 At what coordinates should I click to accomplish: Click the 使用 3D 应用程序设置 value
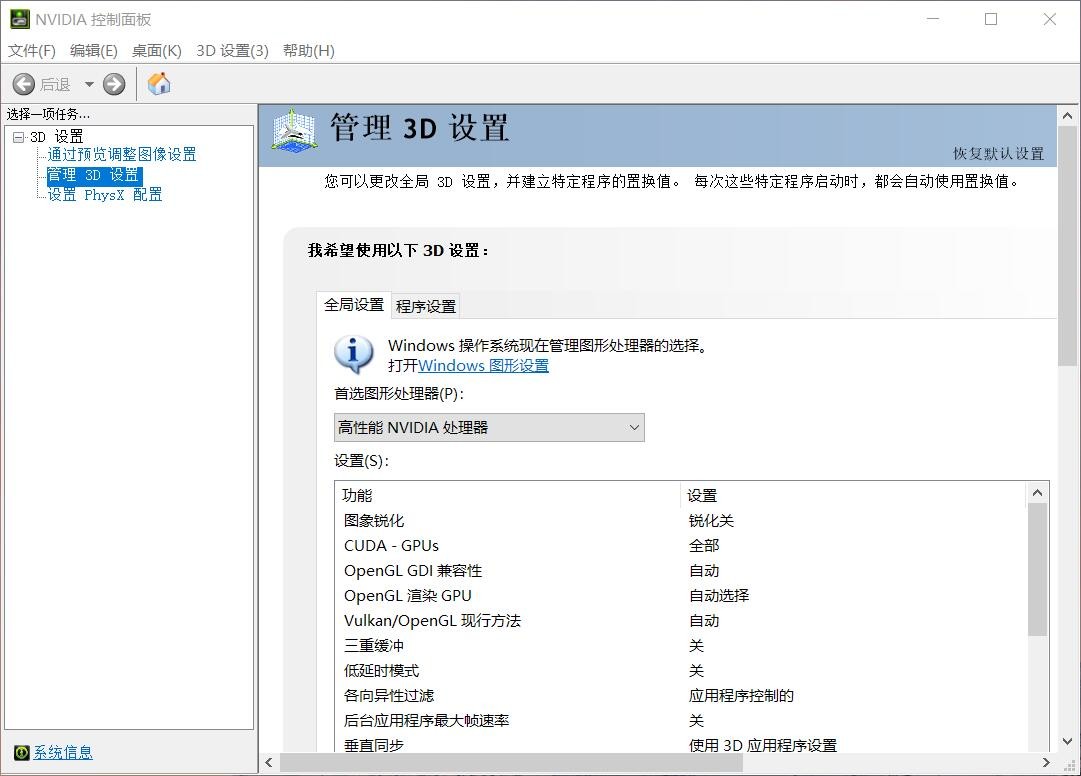(762, 745)
